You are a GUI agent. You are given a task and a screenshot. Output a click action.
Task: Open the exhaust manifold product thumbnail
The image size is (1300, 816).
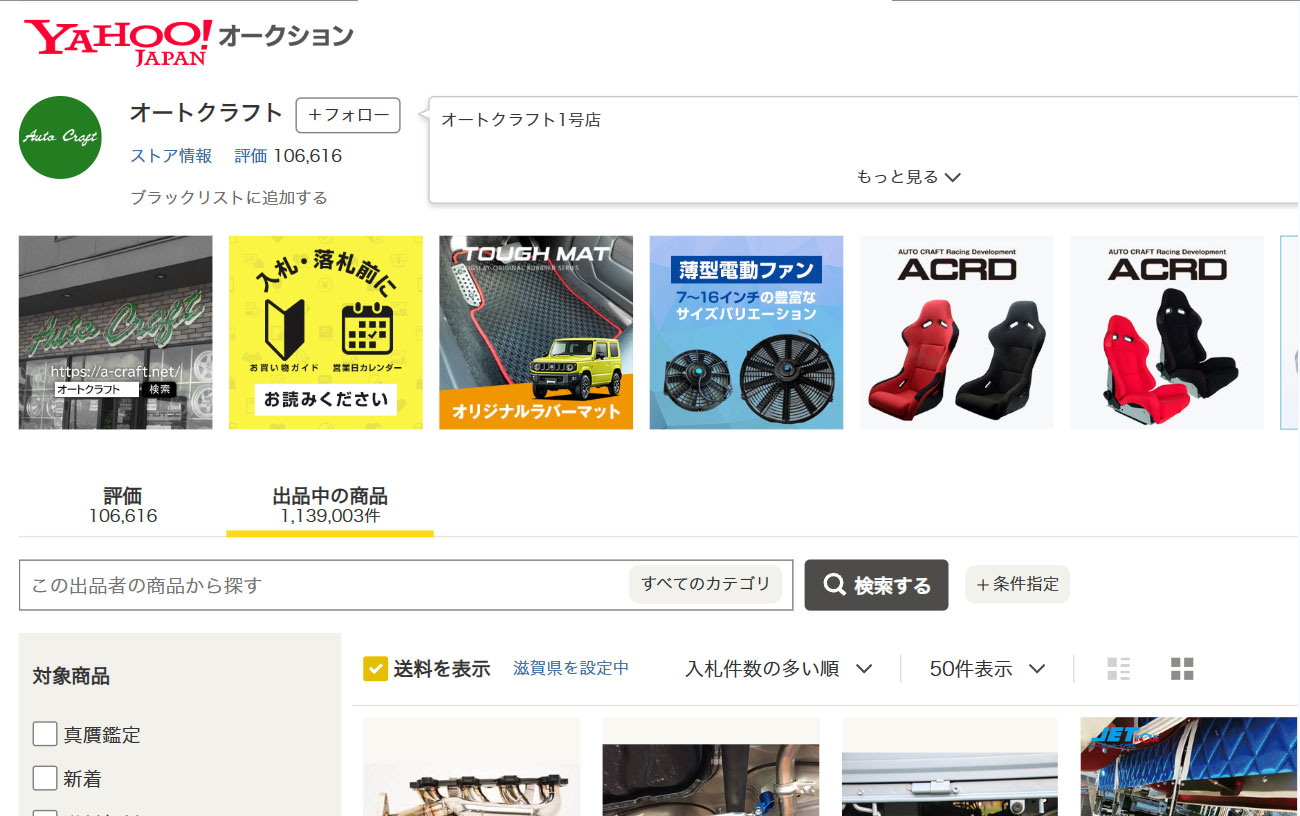coord(471,767)
